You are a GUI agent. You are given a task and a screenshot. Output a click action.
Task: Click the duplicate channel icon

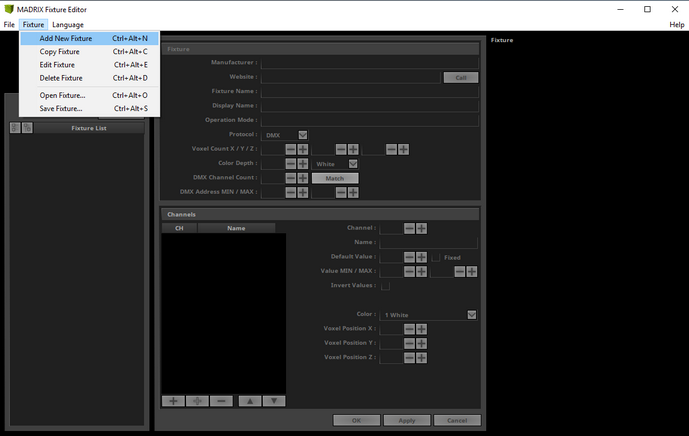[197, 401]
